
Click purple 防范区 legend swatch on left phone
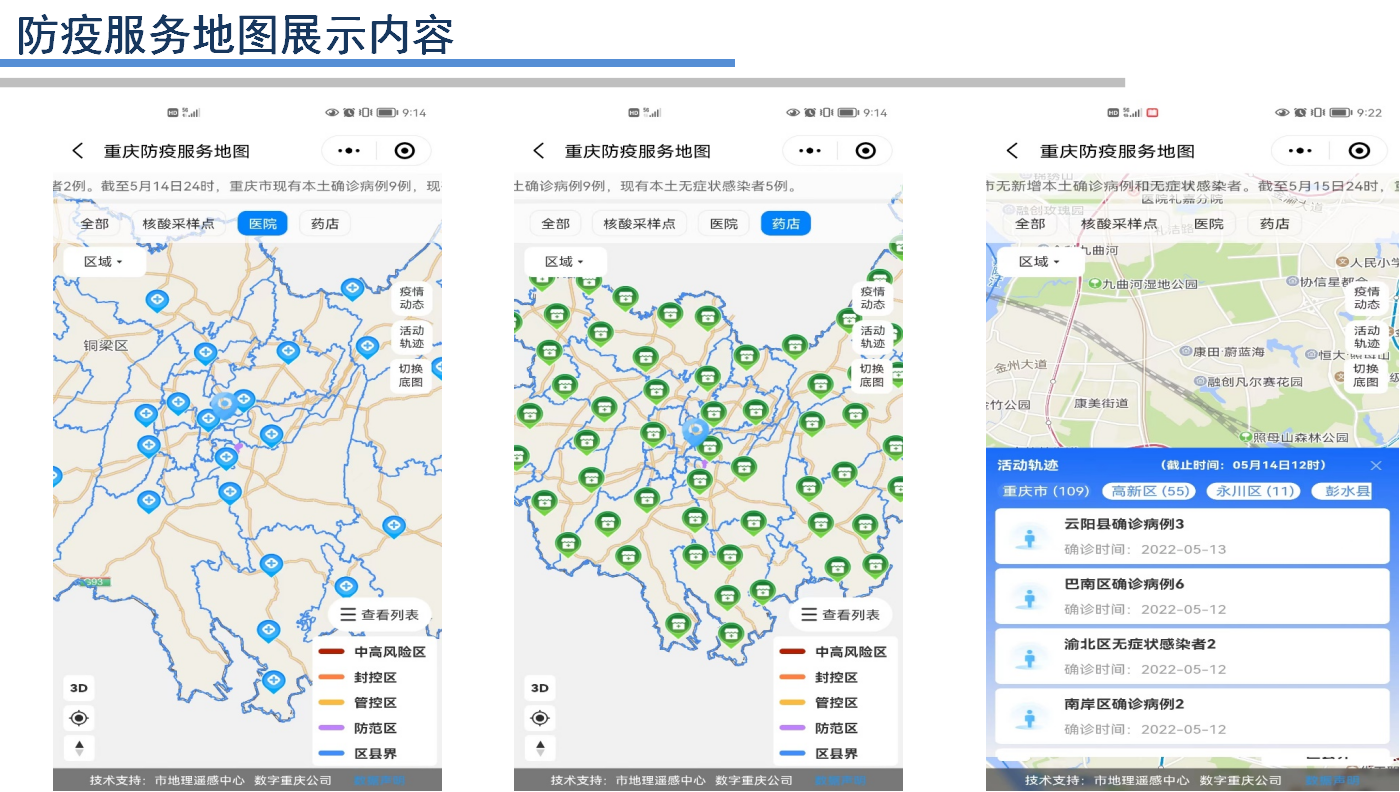pyautogui.click(x=331, y=728)
